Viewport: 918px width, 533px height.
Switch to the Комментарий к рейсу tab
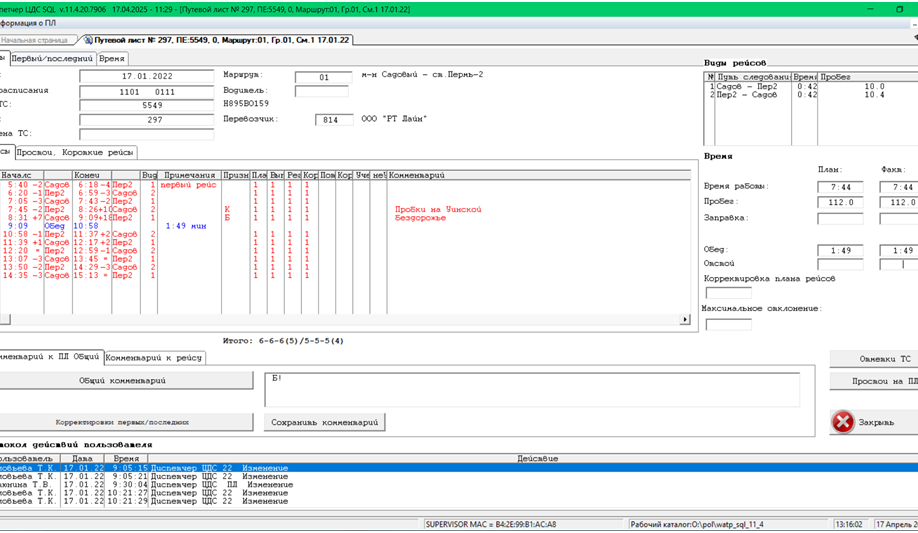154,357
